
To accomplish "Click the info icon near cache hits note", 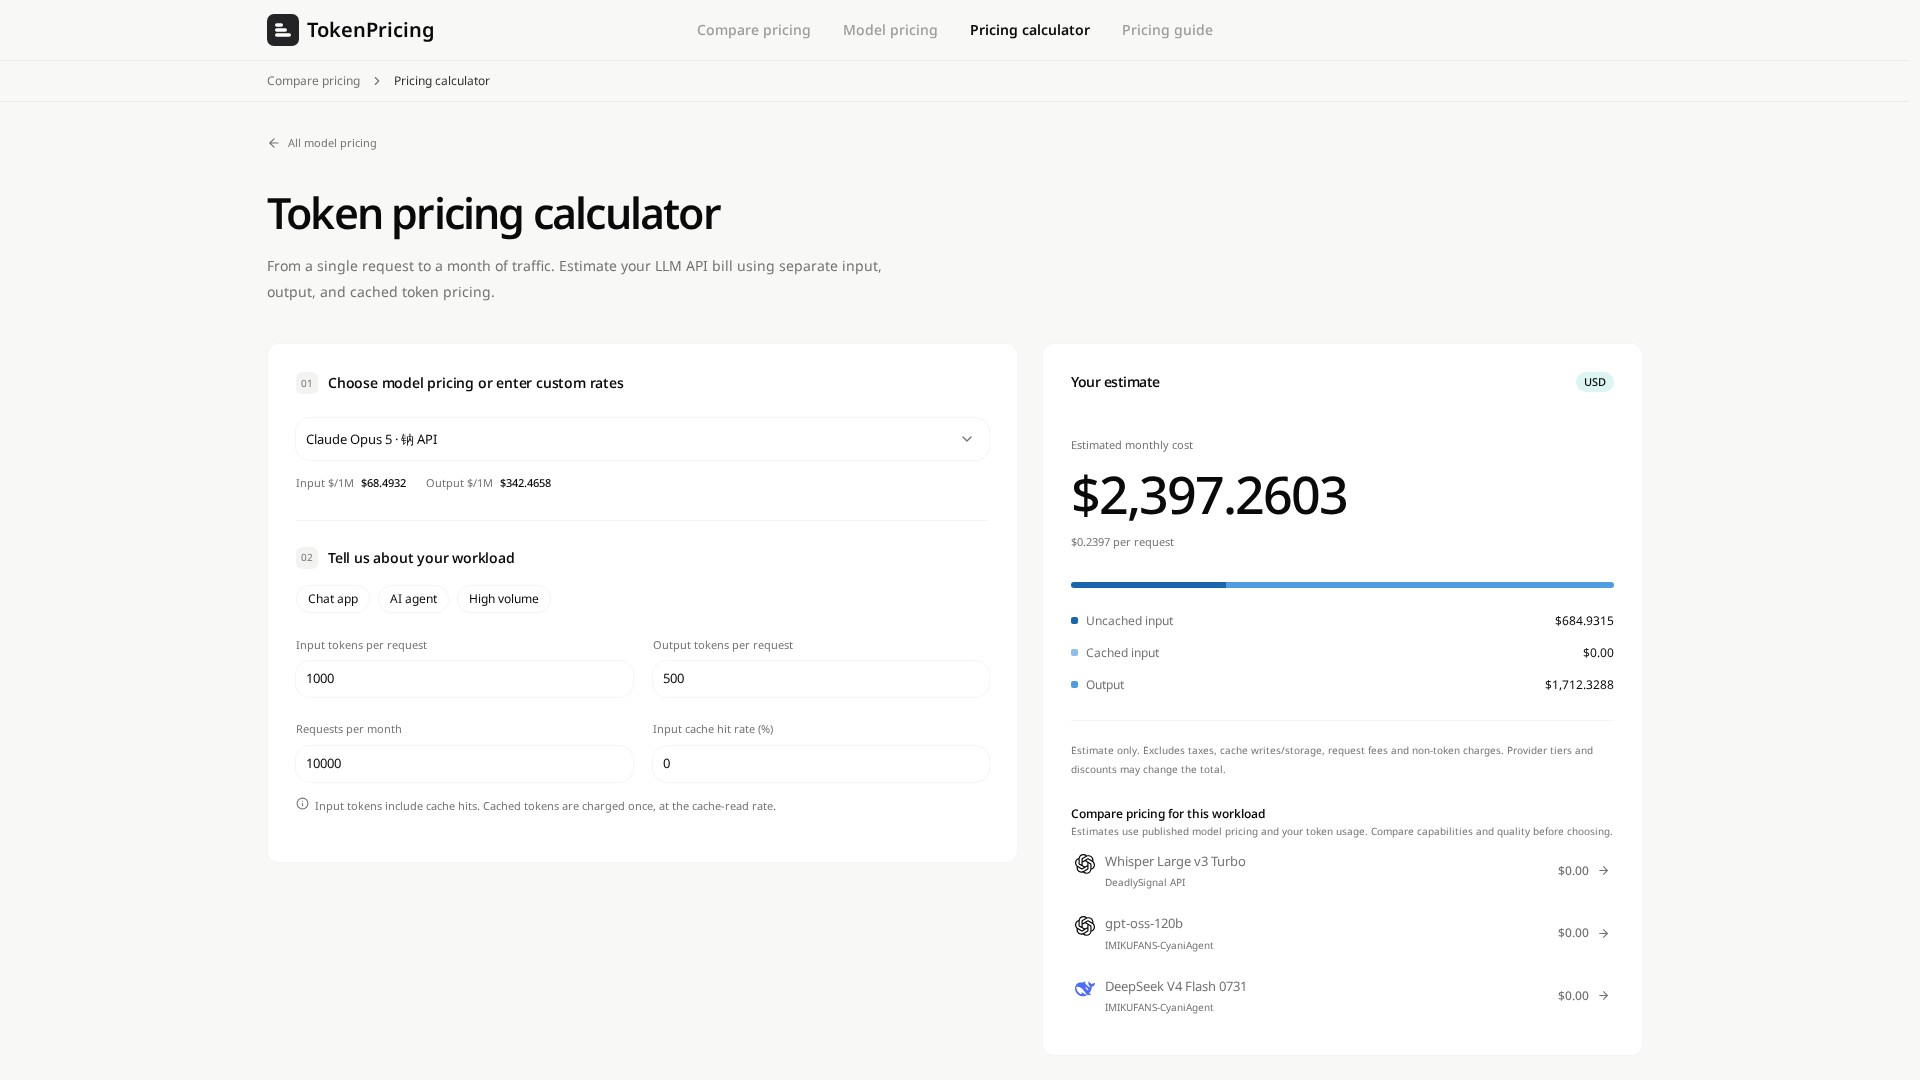I will [302, 804].
